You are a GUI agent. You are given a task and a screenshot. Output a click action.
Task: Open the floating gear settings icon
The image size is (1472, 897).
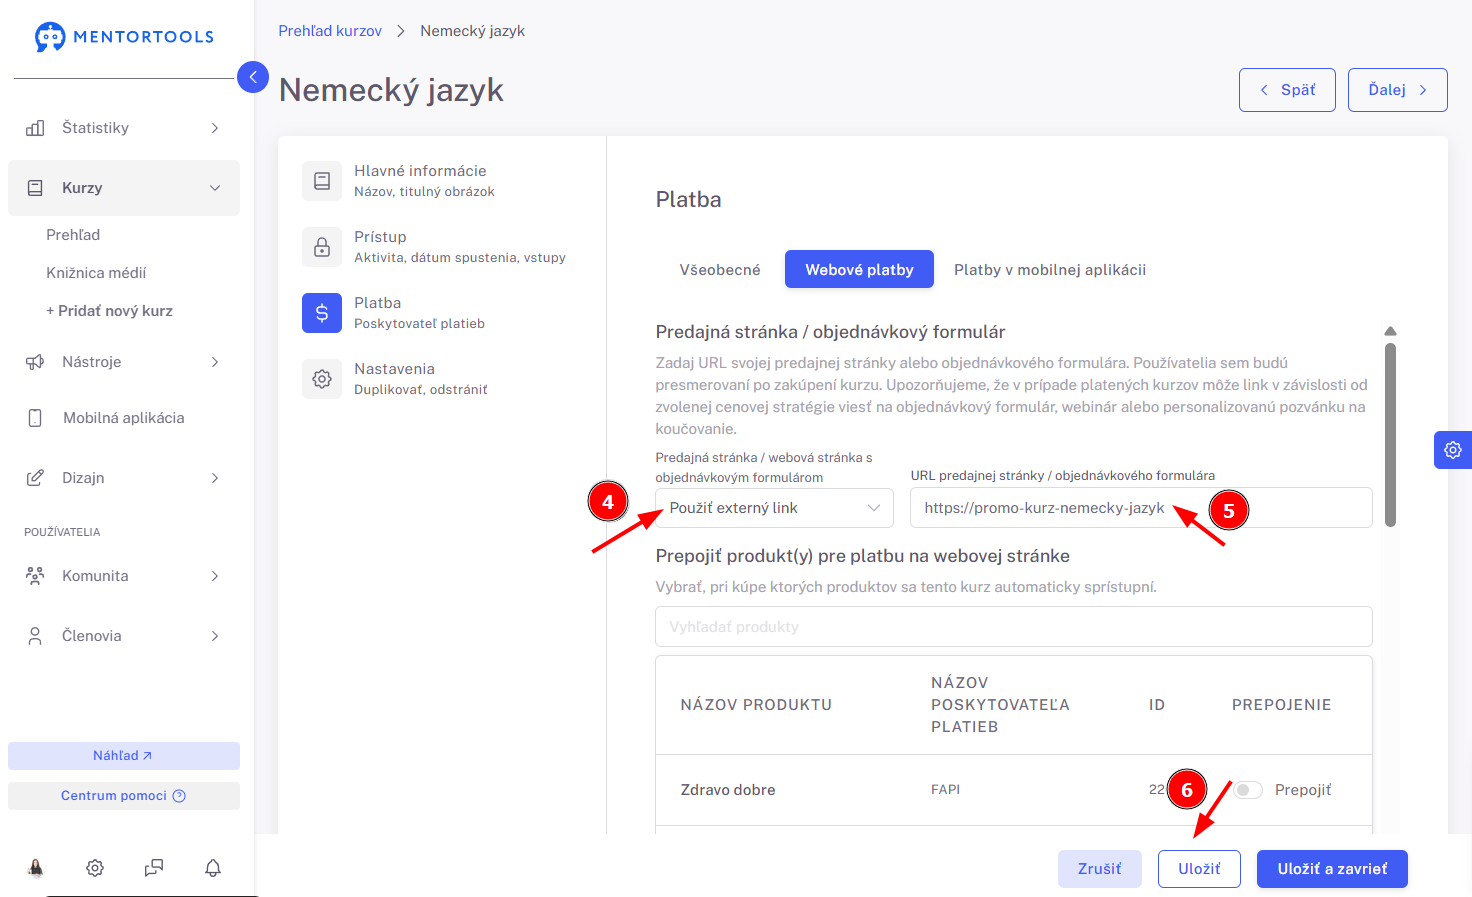pos(1452,450)
